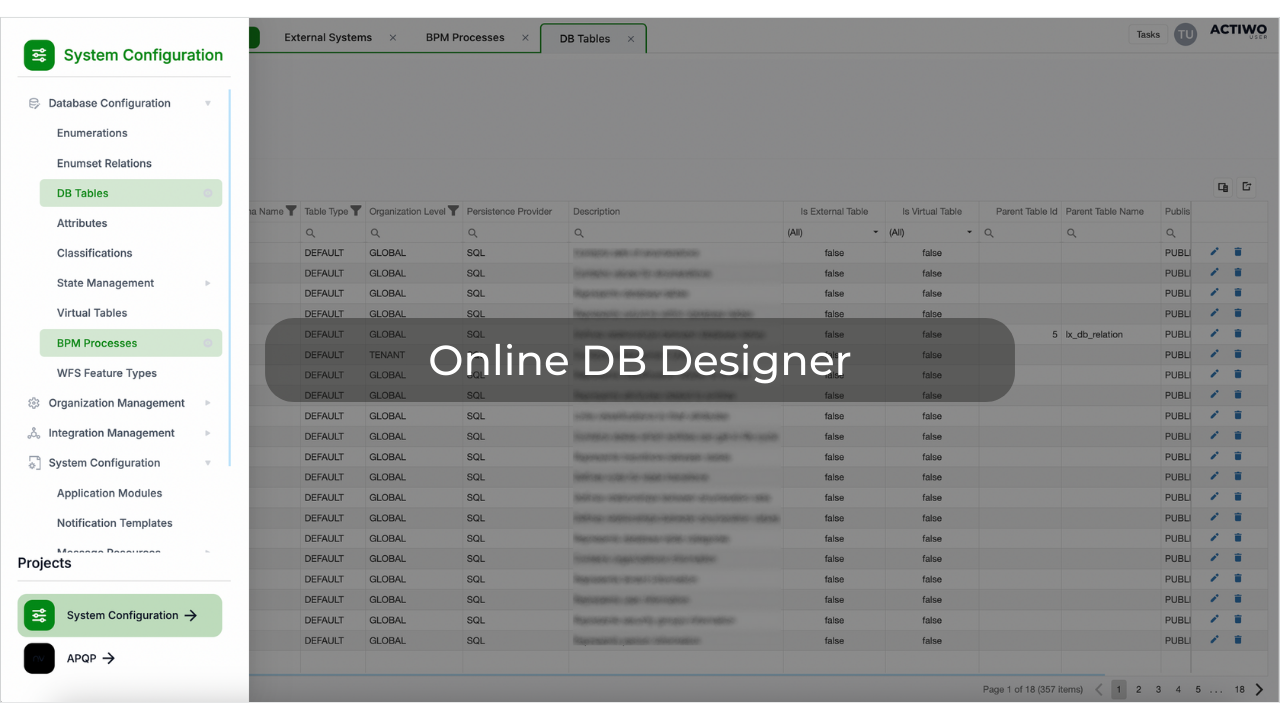
Task: Go to page 3
Action: [1158, 689]
